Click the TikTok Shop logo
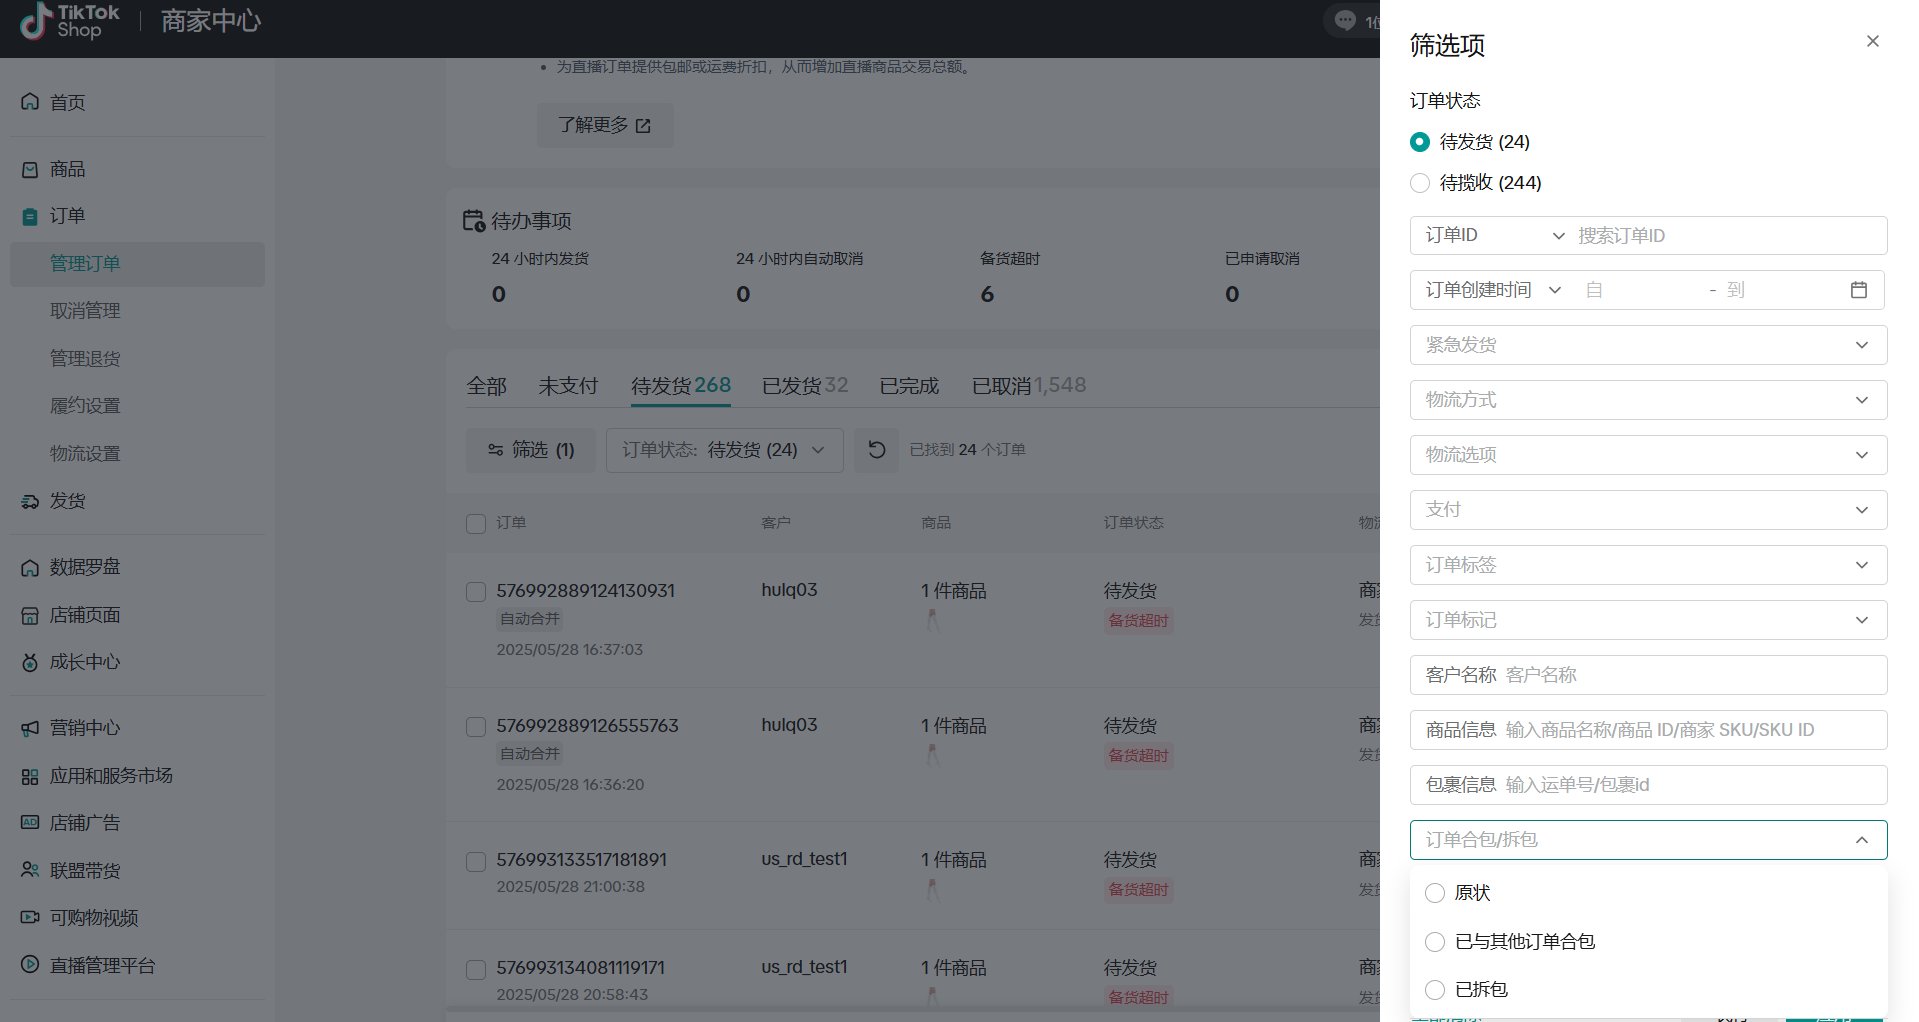This screenshot has width=1919, height=1022. tap(70, 21)
